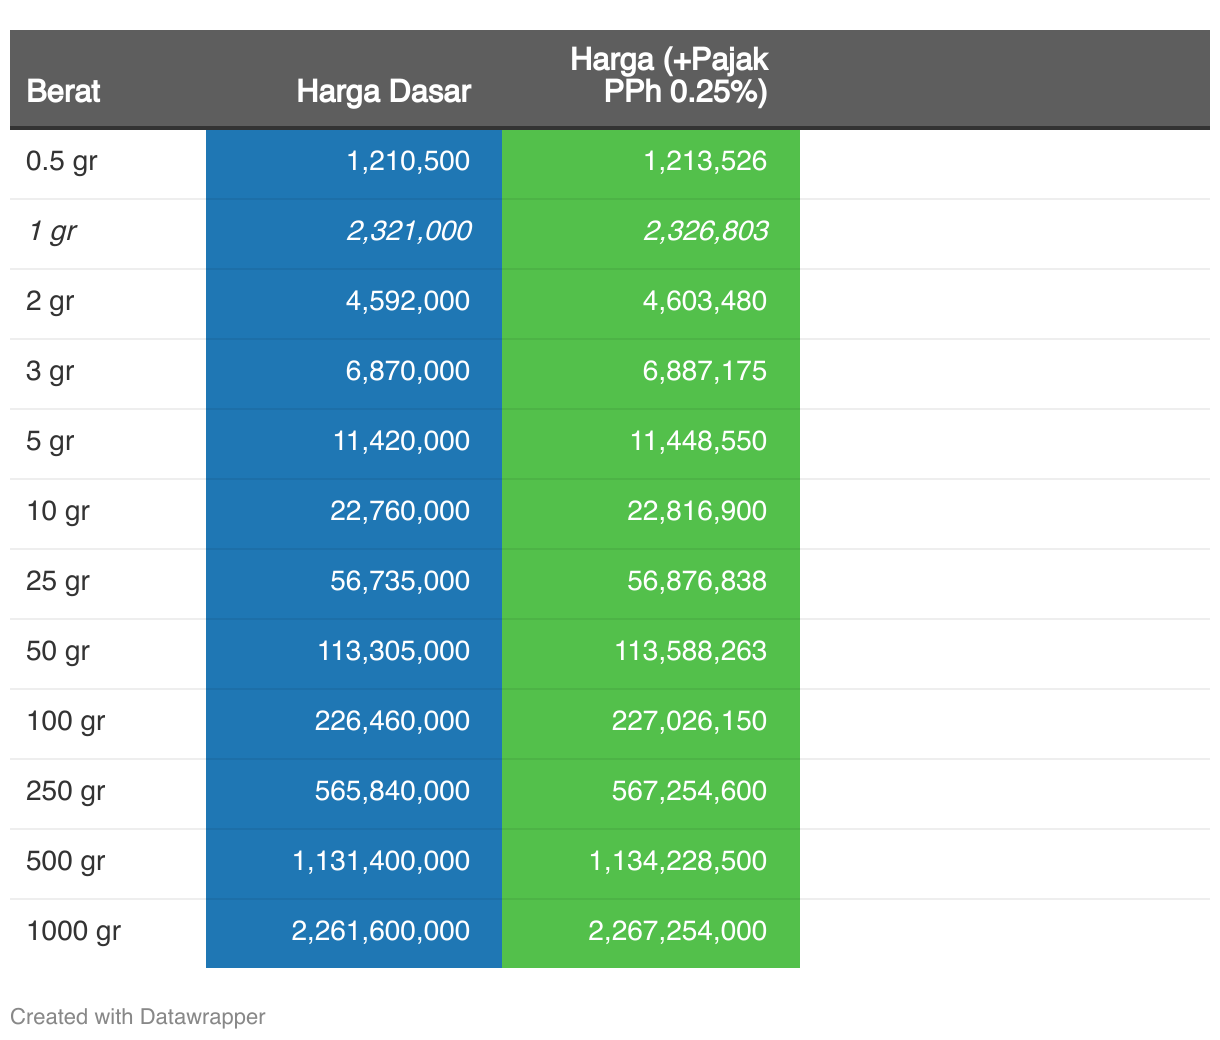Select the "500 gr" row label

pos(65,861)
